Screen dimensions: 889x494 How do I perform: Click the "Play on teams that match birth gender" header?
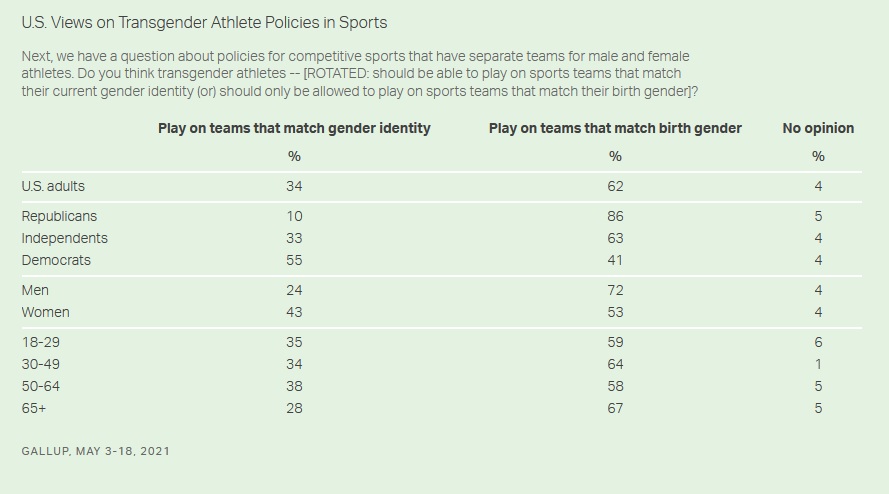pos(615,128)
